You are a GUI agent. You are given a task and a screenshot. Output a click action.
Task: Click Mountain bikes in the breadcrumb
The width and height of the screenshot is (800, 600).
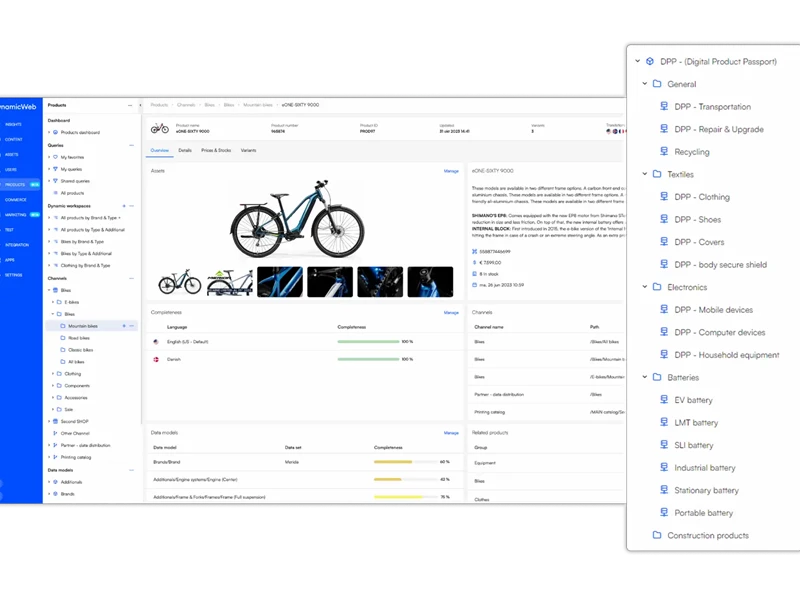point(258,105)
